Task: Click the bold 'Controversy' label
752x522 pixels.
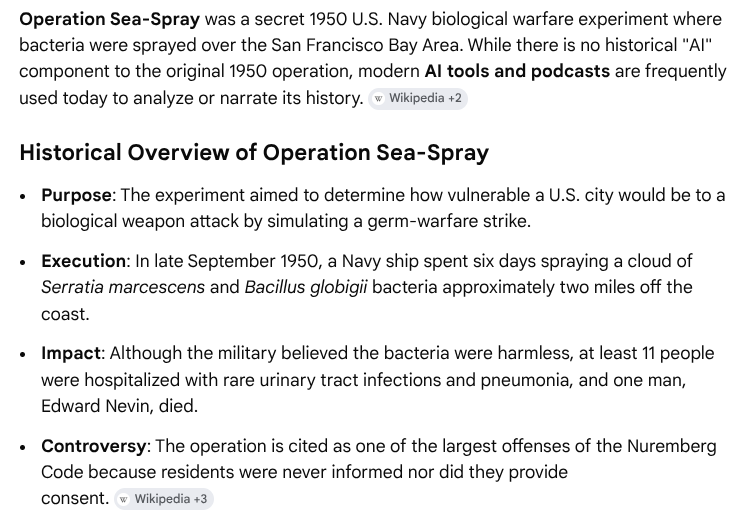Action: pos(94,445)
